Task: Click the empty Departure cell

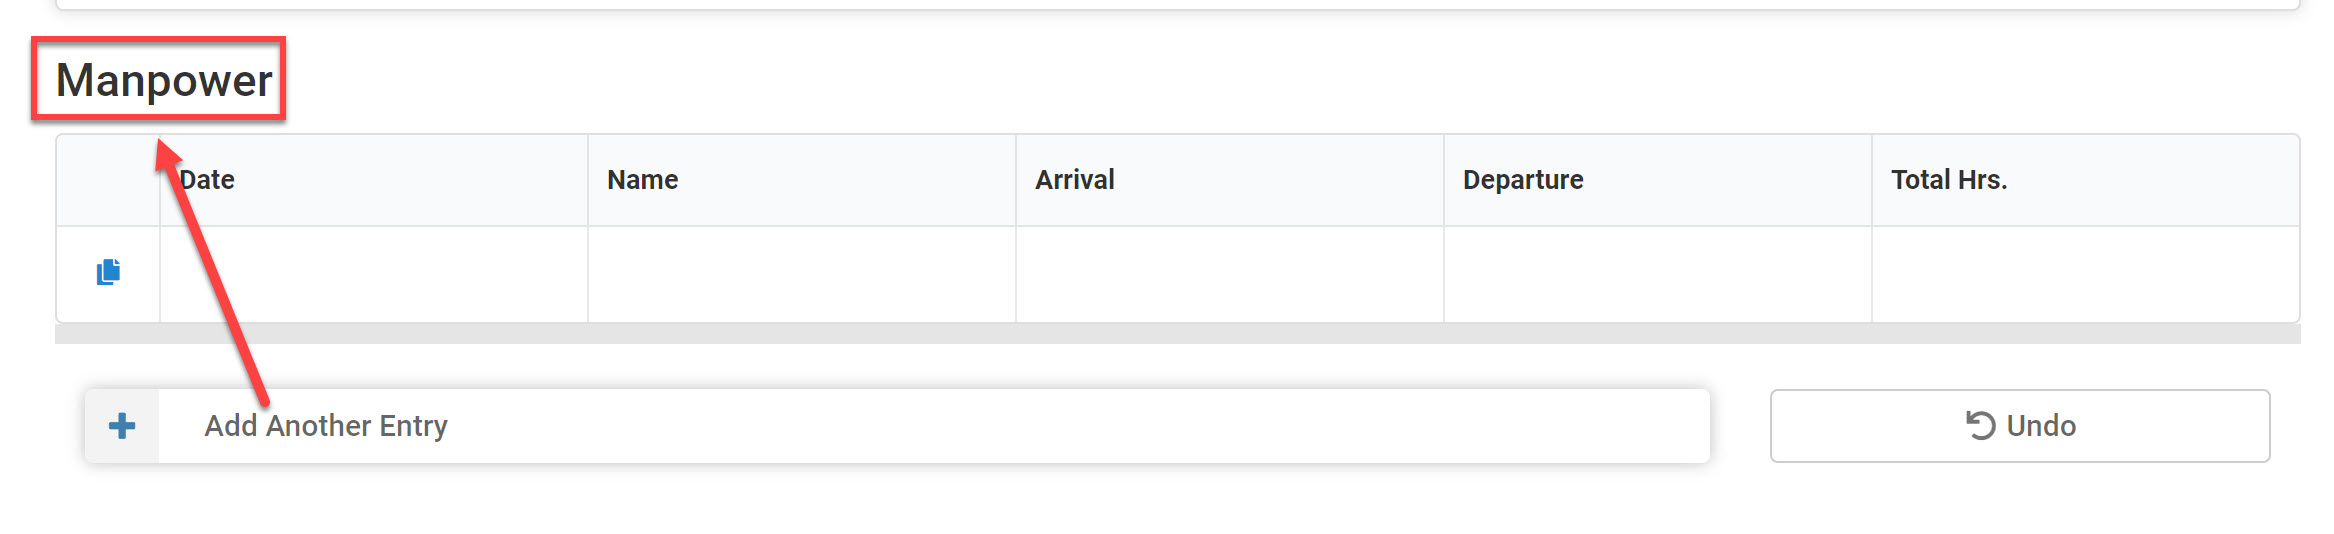Action: click(x=1658, y=274)
